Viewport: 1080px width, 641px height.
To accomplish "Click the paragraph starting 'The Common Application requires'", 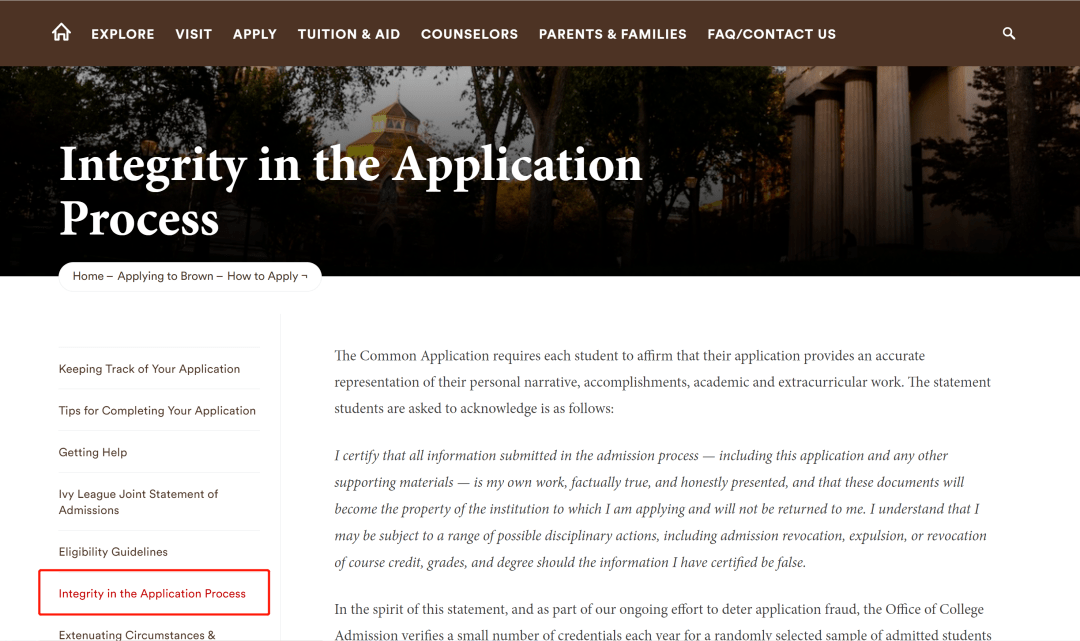I will (x=663, y=382).
